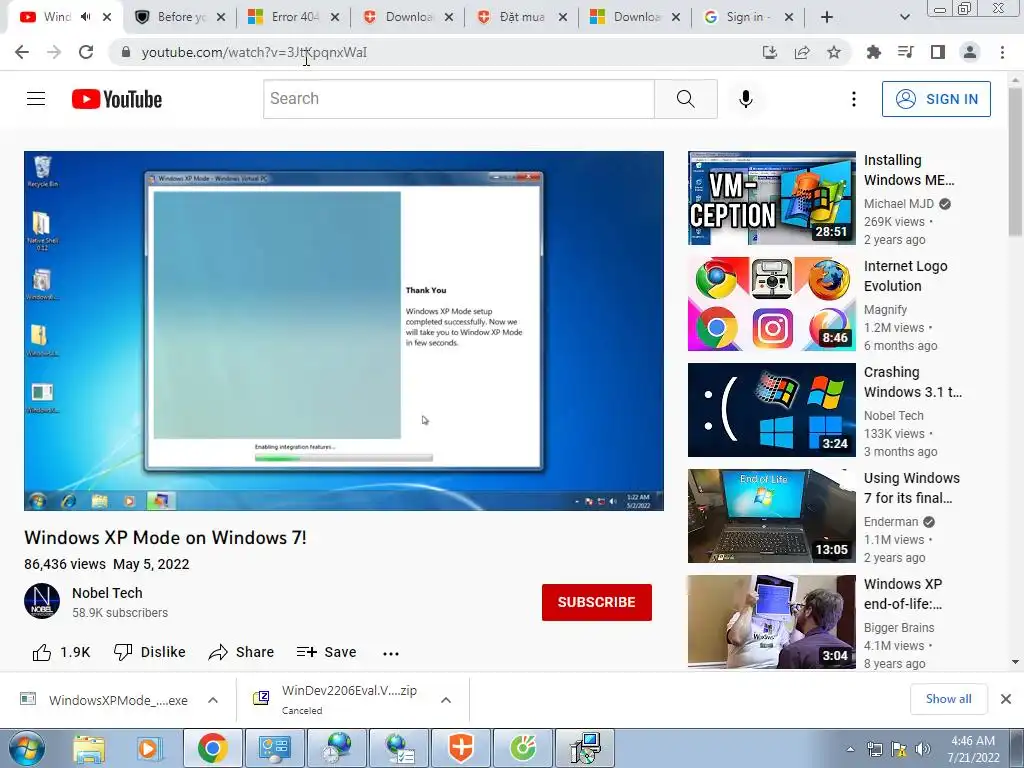
Task: Open taskbar orange shield antivirus icon
Action: (x=461, y=748)
